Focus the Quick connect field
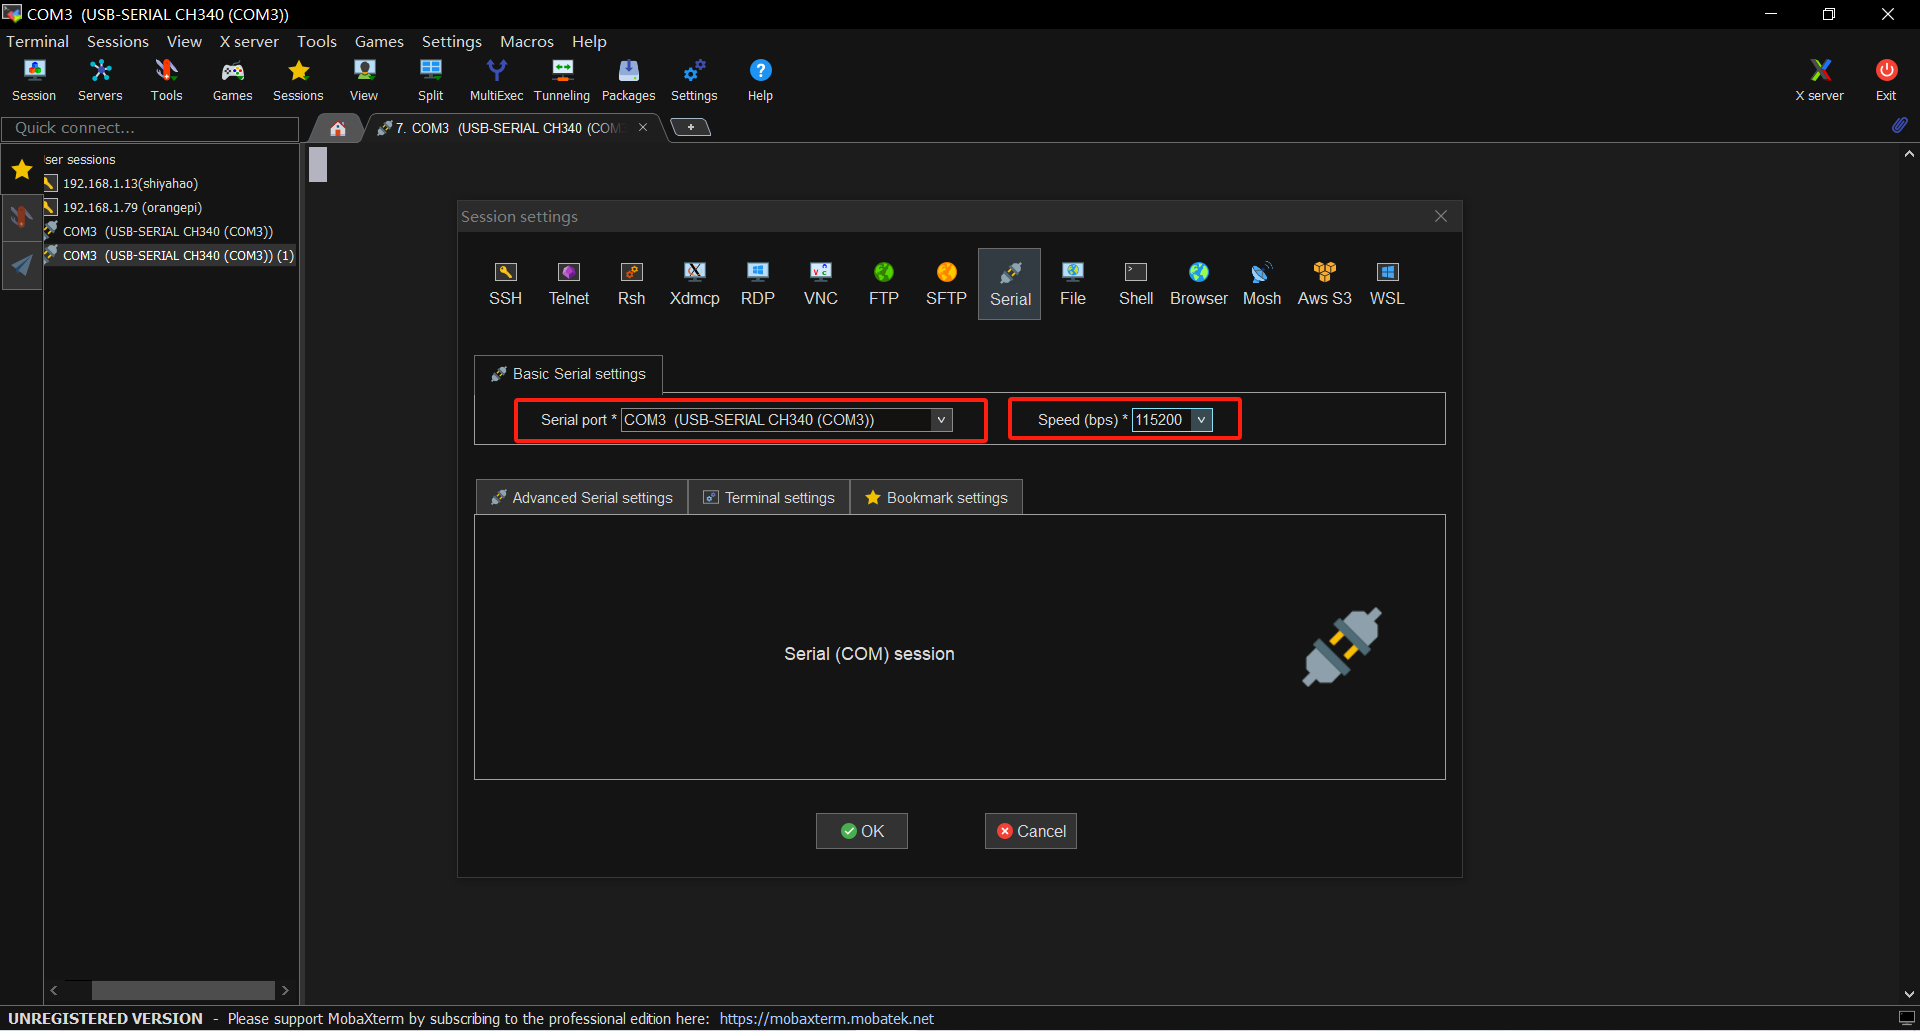The width and height of the screenshot is (1920, 1031). pos(150,128)
